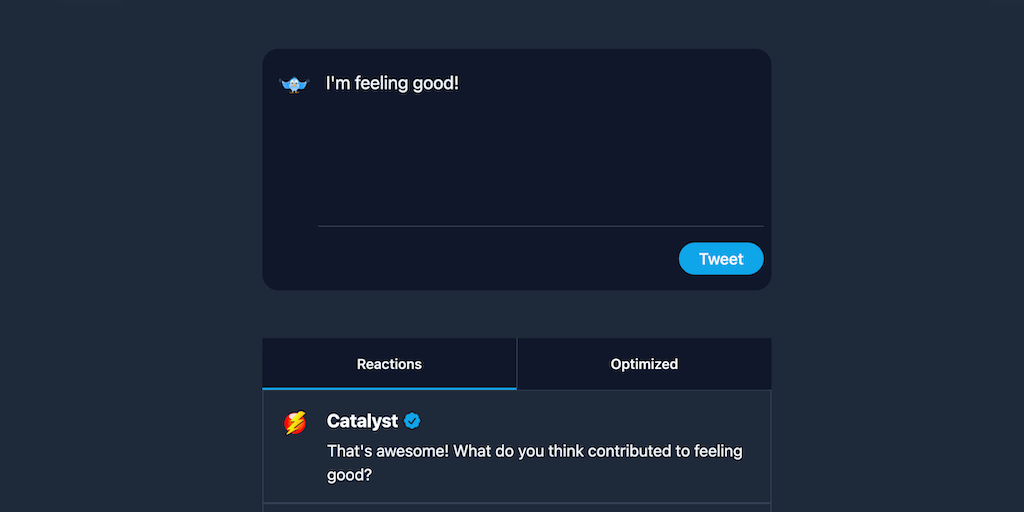
Task: Select Catalyst's "That's awesome!" reply text
Action: pos(388,451)
